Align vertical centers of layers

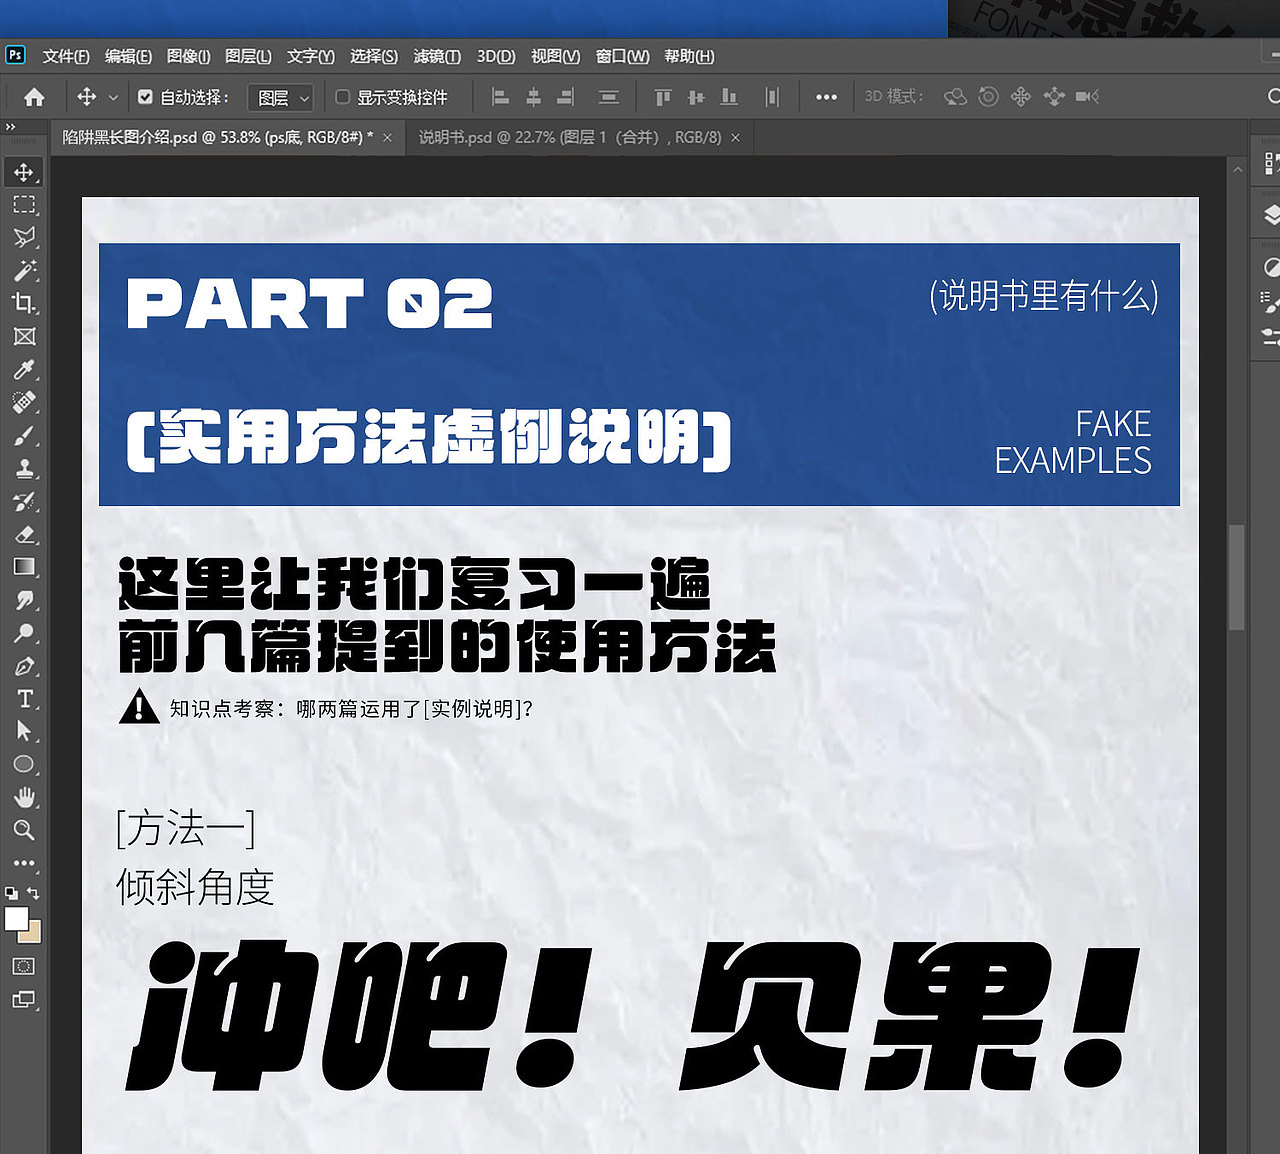pos(696,97)
